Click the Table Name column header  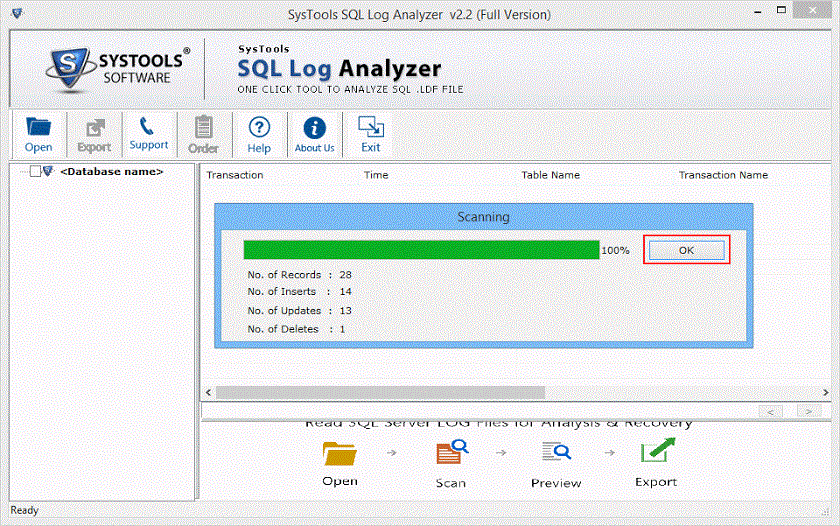tap(551, 175)
